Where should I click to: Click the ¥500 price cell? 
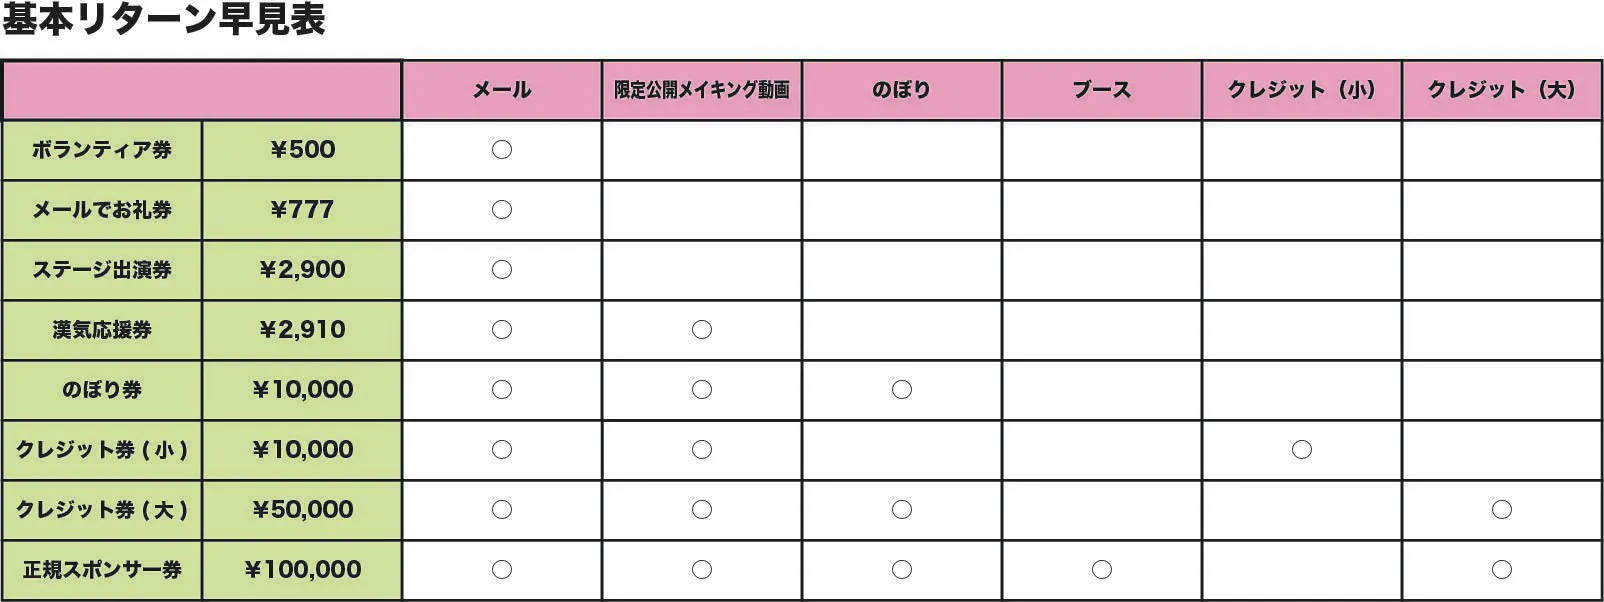click(302, 150)
